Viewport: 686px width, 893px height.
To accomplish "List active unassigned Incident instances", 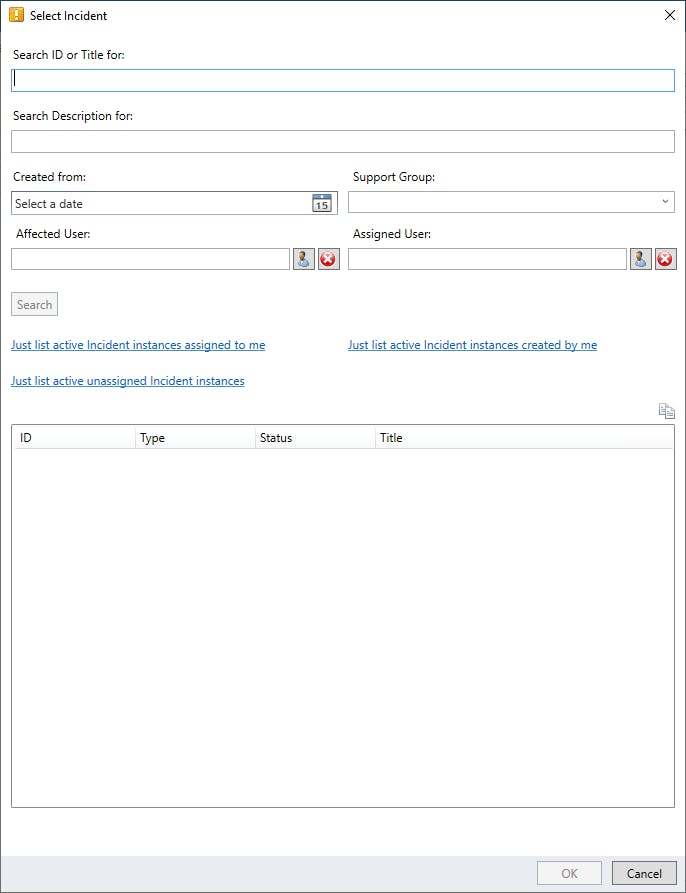I will tap(128, 381).
